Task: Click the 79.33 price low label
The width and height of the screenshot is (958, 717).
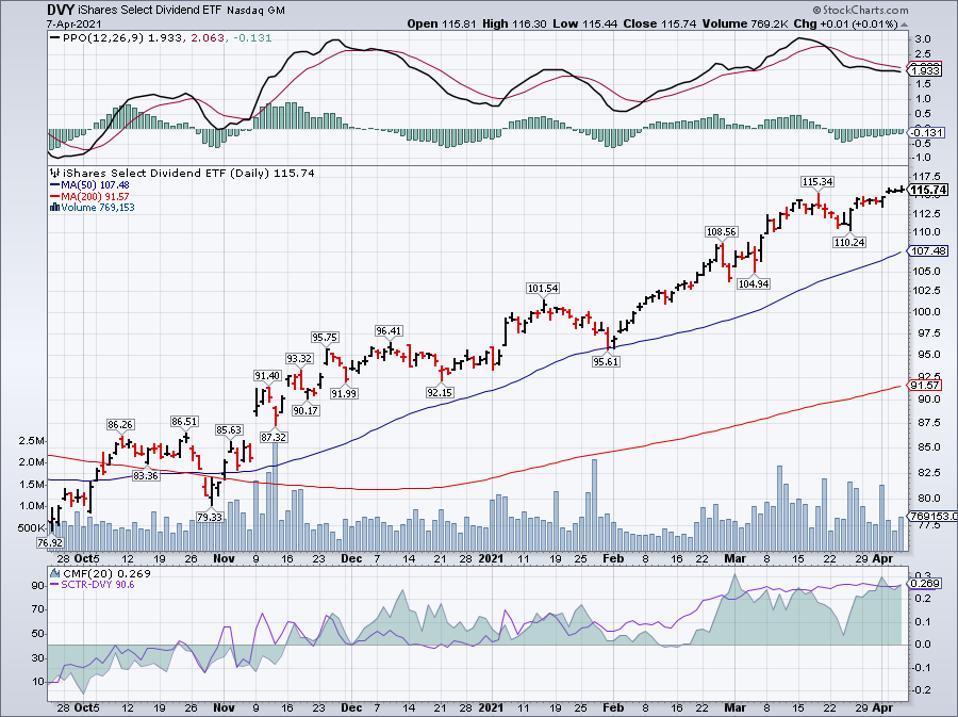Action: (210, 517)
